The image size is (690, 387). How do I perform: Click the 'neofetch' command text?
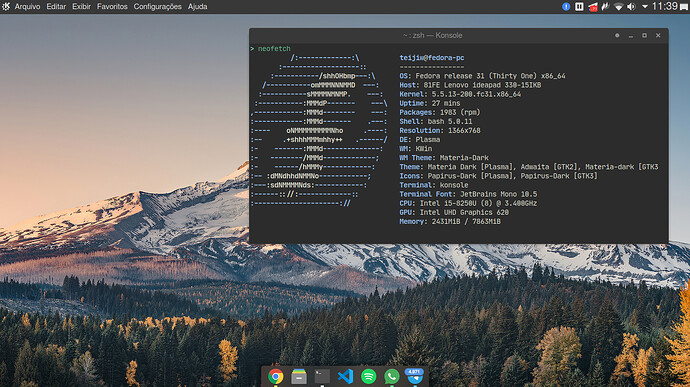pos(274,48)
